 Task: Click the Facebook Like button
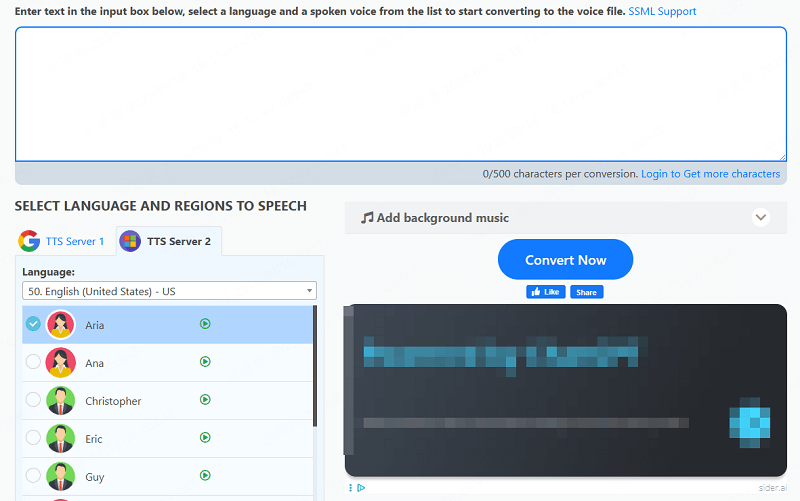tap(545, 292)
